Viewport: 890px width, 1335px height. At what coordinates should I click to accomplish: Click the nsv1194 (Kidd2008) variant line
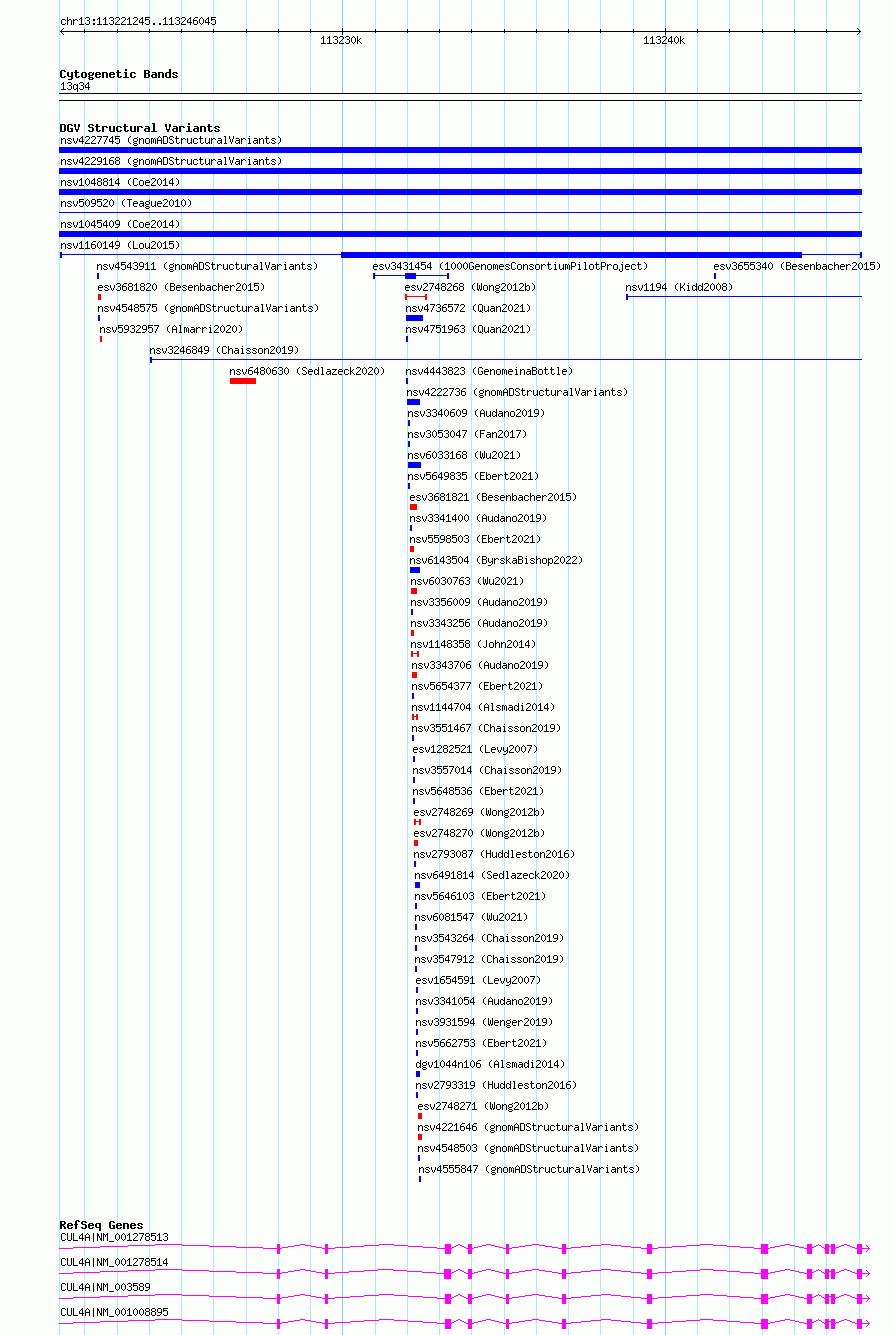pos(744,297)
